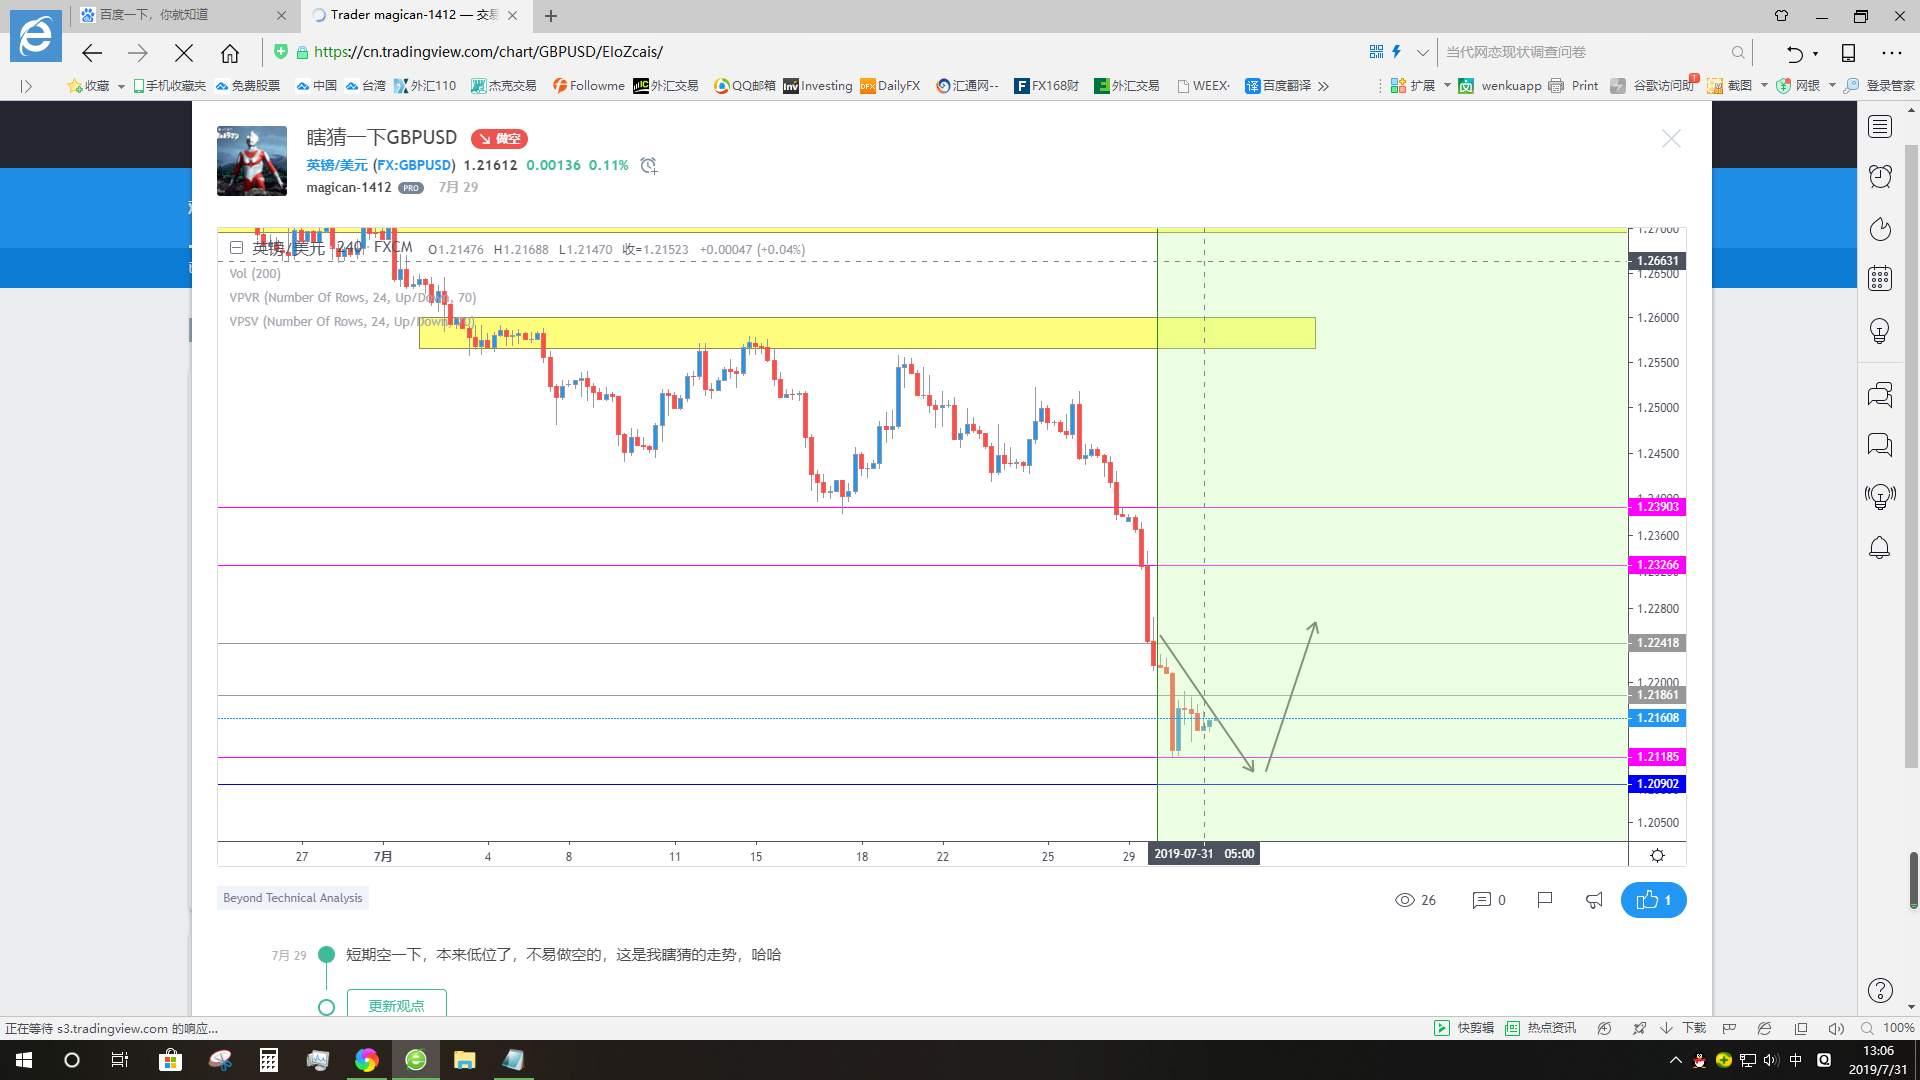Switch to the 百度一下 browser tab
This screenshot has height=1080, width=1920.
click(180, 15)
